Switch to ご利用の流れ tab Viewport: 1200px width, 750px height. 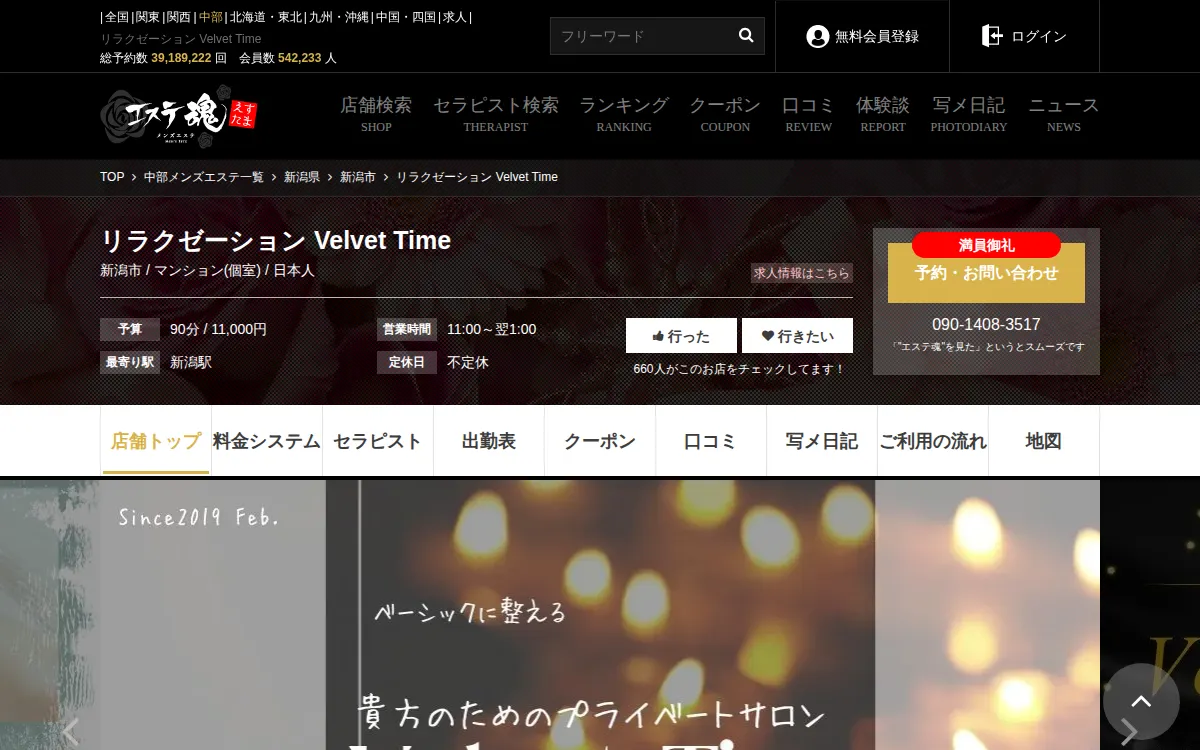(x=933, y=441)
